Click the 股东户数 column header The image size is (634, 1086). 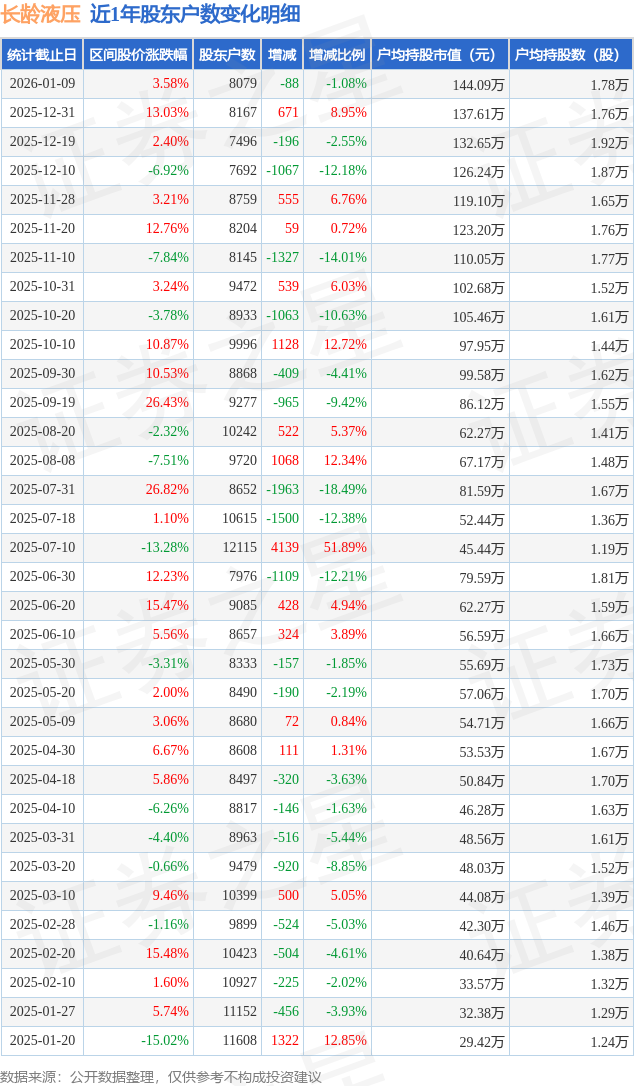coord(227,55)
